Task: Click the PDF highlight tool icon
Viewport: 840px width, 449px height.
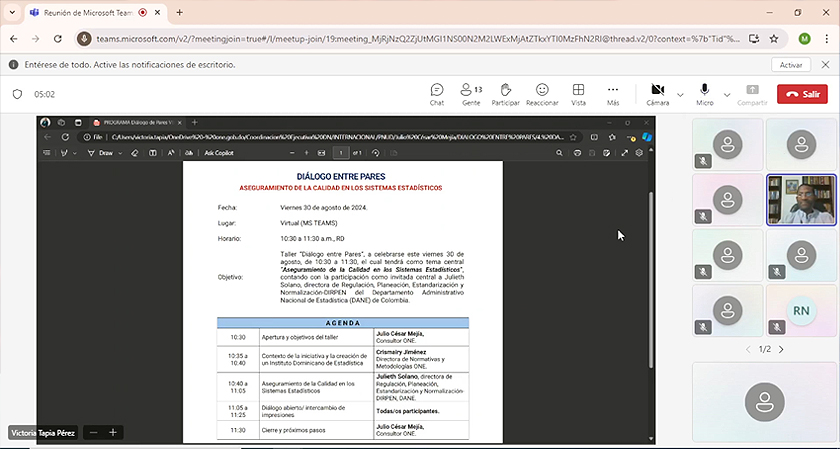Action: coord(64,153)
